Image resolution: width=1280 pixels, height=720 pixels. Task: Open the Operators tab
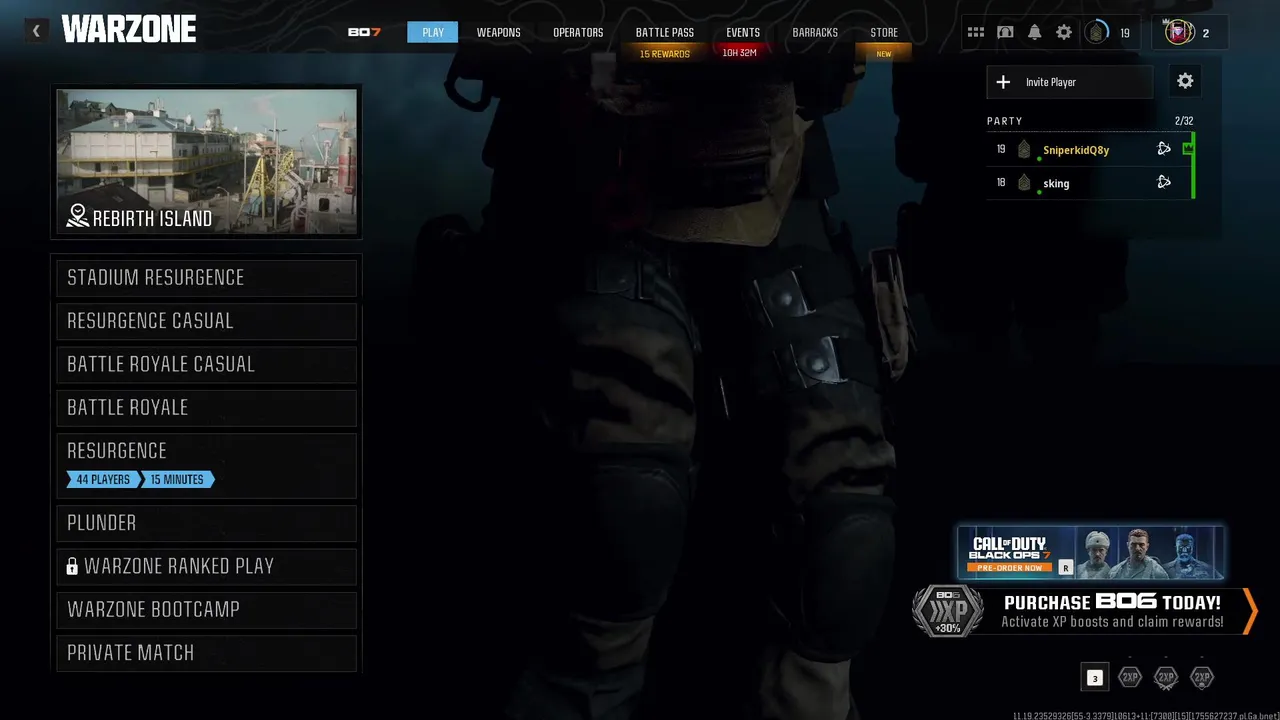pos(578,32)
